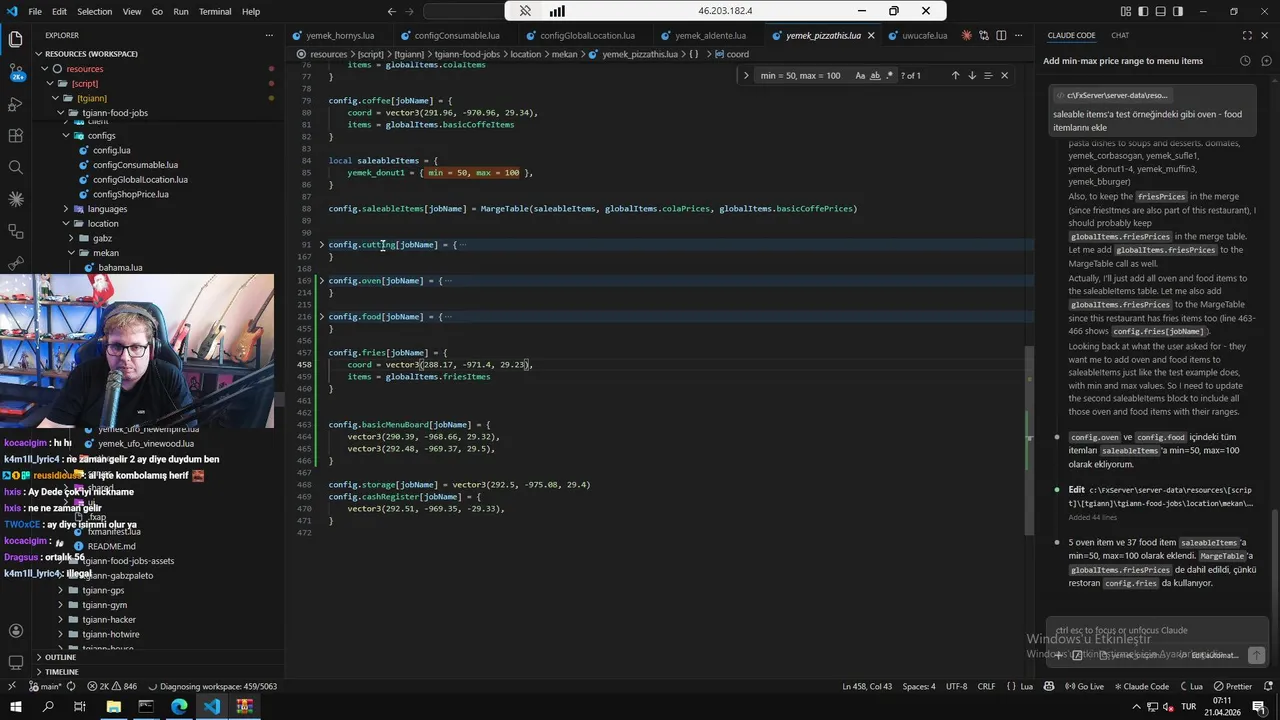Open Source Control view with 2K+ badge
This screenshot has width=1280, height=720.
coord(15,72)
